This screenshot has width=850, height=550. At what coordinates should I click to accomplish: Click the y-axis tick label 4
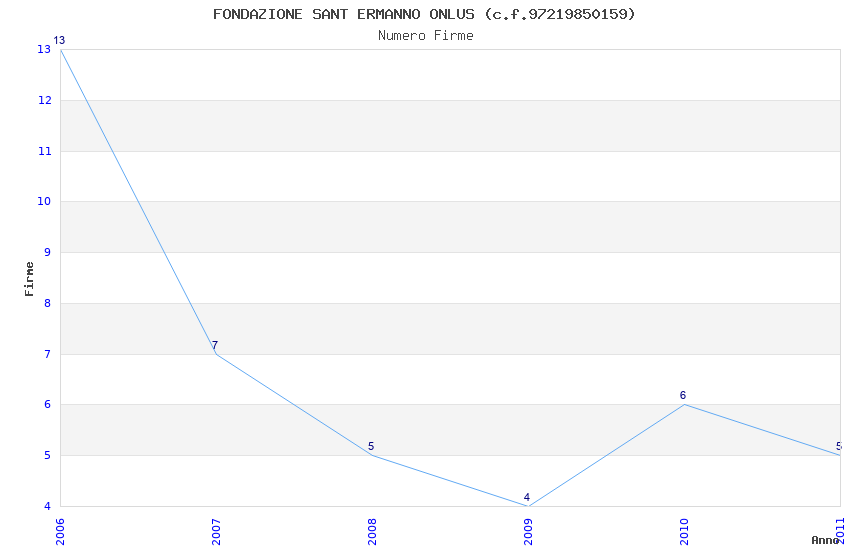pyautogui.click(x=48, y=506)
